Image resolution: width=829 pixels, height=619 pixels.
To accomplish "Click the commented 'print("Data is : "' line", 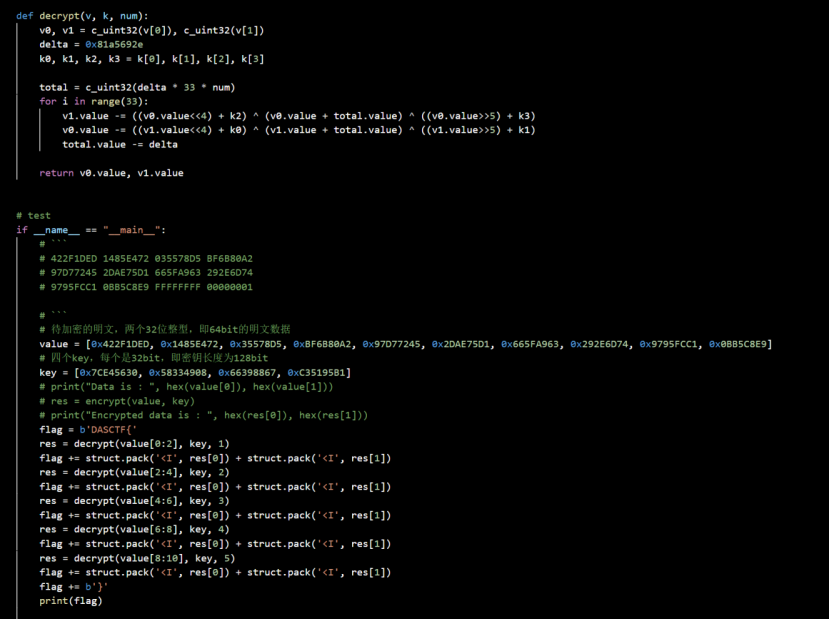I will [x=186, y=387].
